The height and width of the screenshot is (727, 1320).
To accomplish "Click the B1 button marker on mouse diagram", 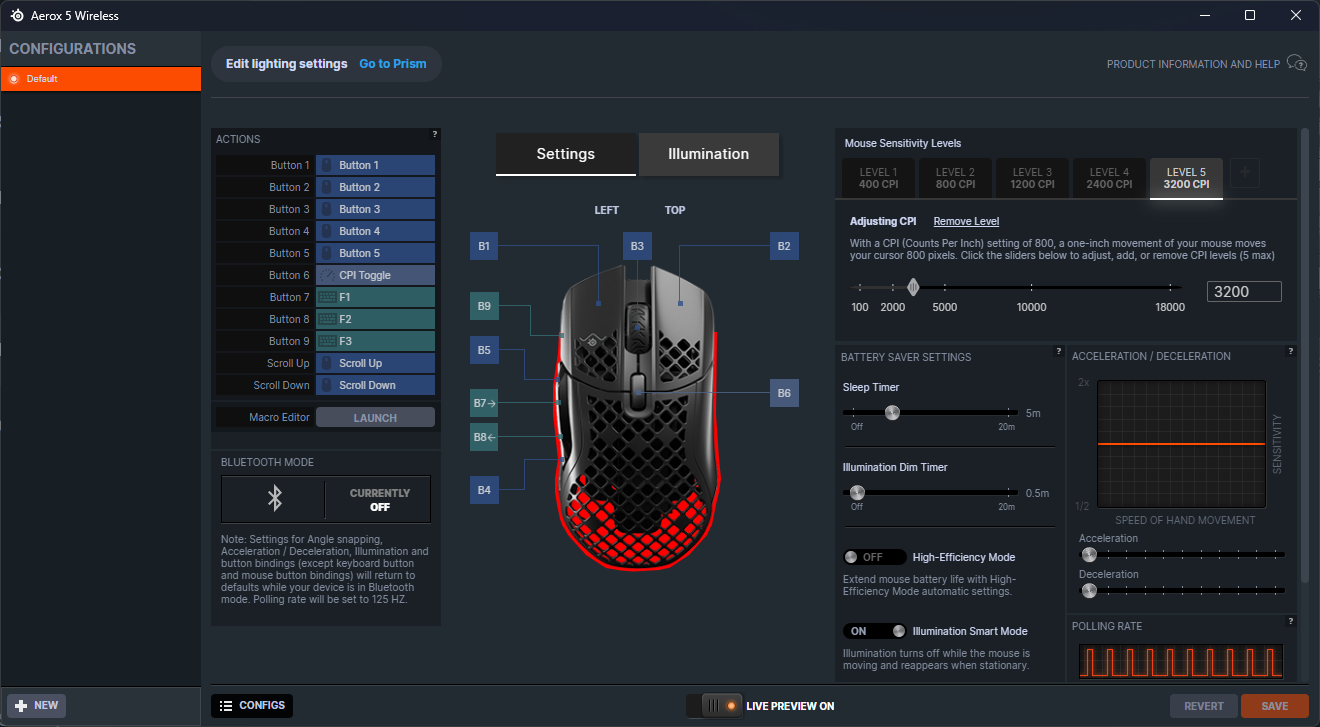I will (x=484, y=246).
